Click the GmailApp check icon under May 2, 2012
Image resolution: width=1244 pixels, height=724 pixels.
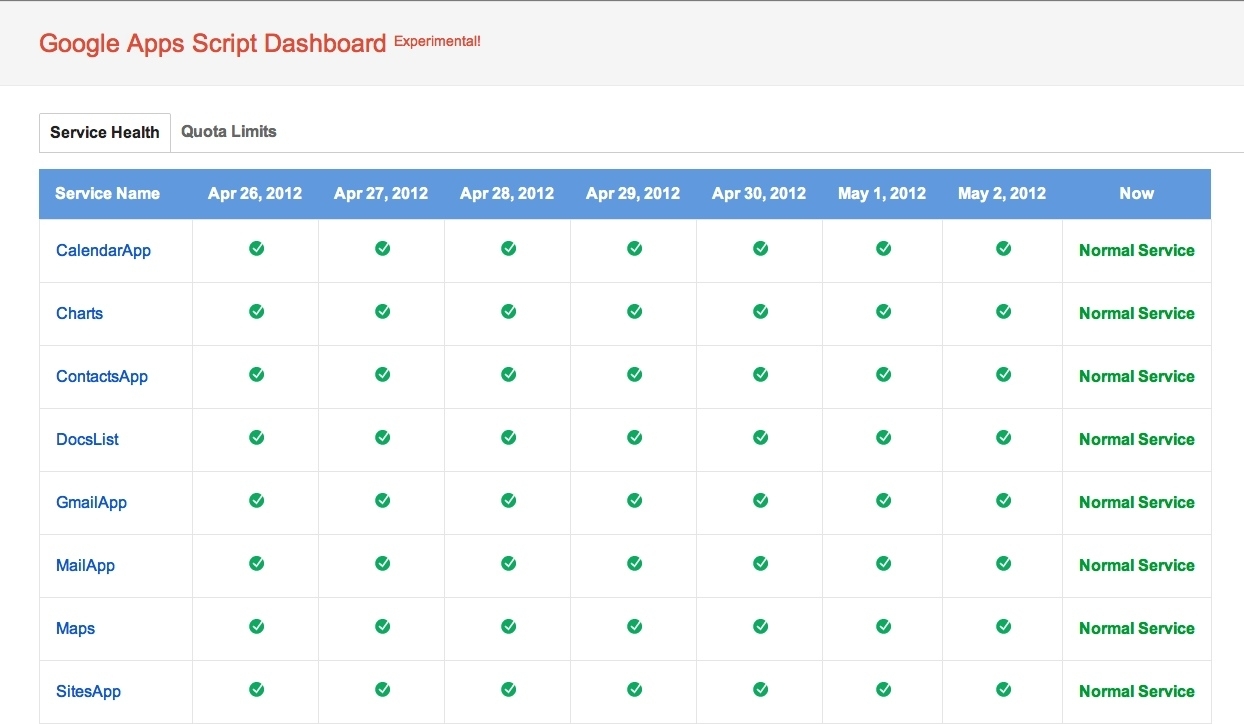1003,500
